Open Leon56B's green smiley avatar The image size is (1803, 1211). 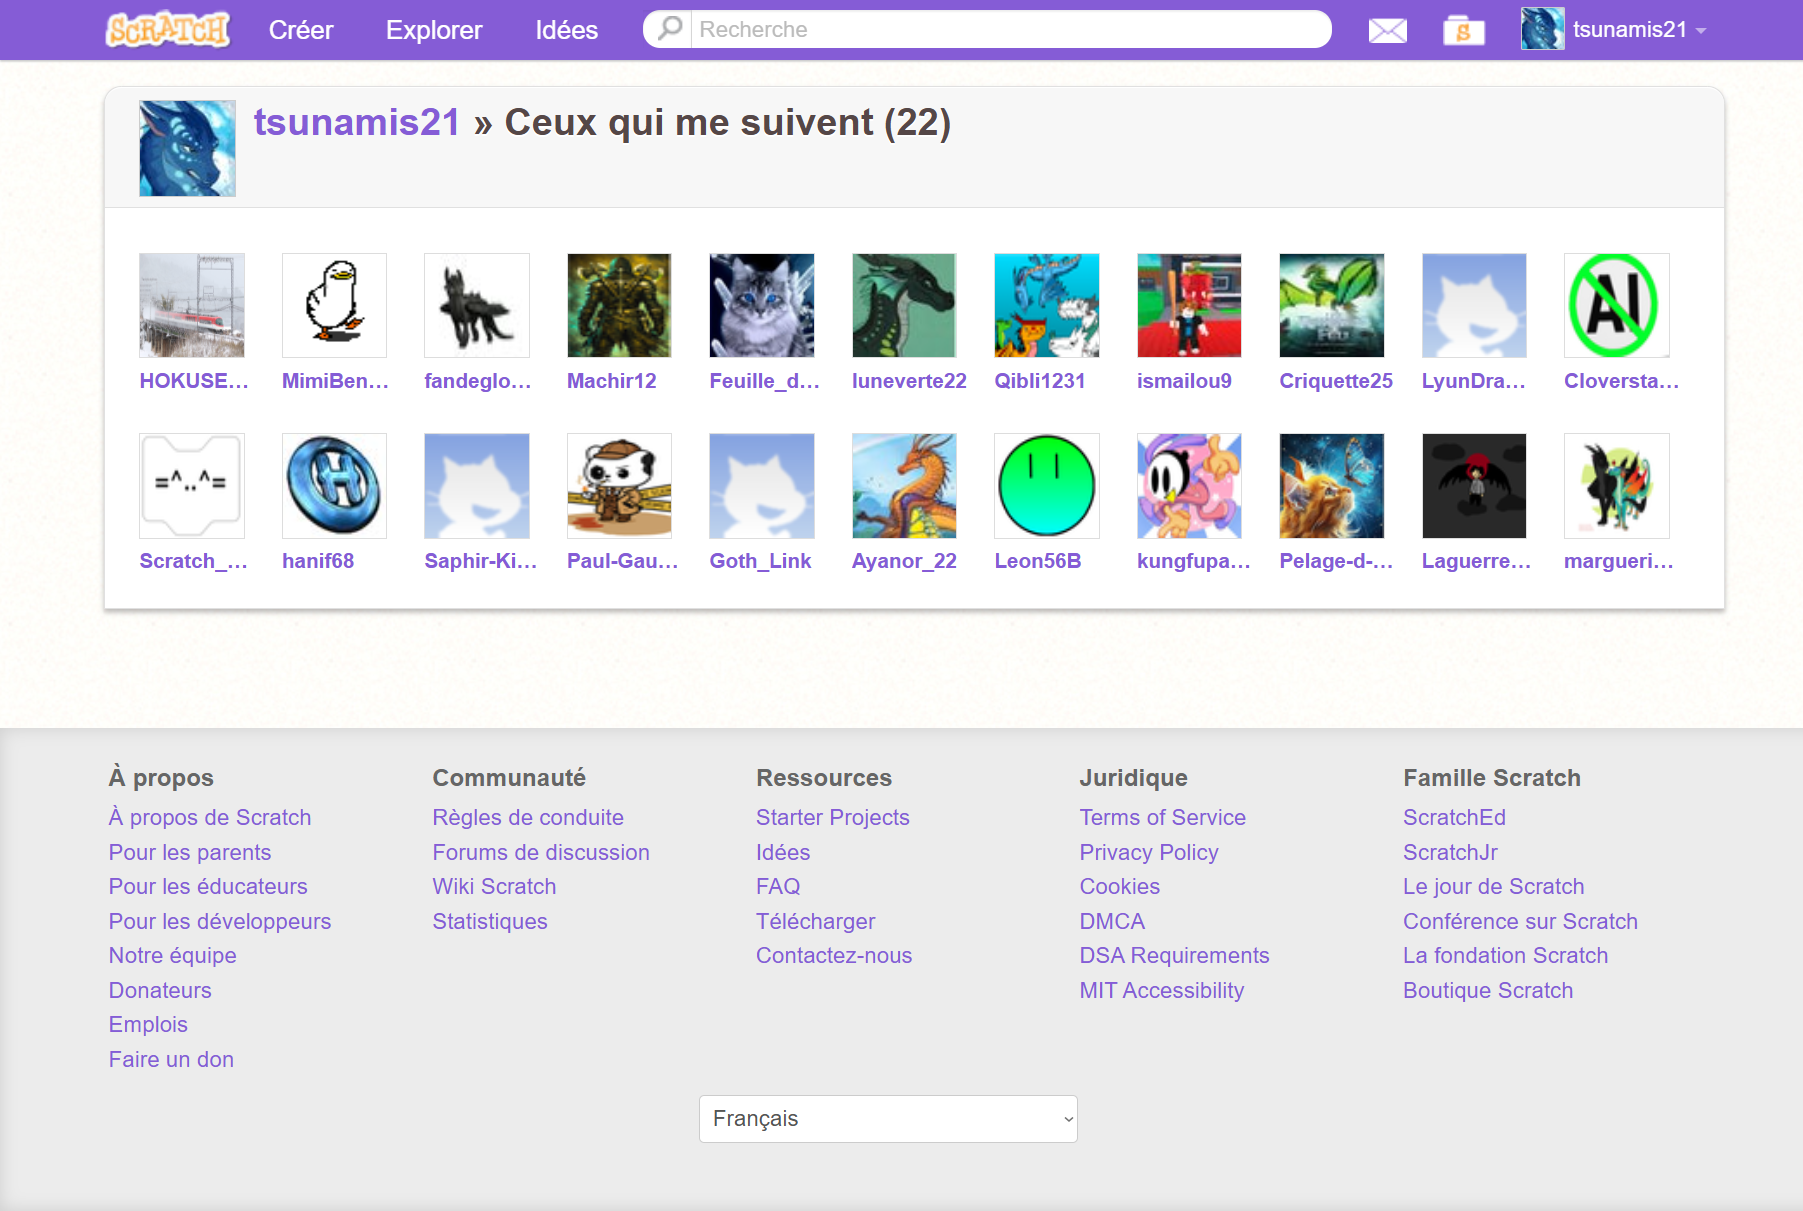click(x=1046, y=485)
